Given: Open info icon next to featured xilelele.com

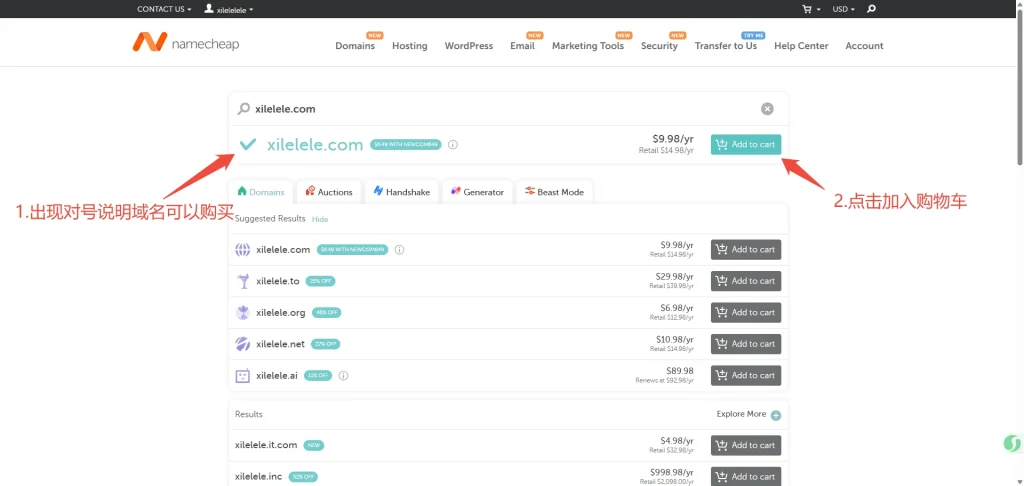Looking at the screenshot, I should [453, 144].
